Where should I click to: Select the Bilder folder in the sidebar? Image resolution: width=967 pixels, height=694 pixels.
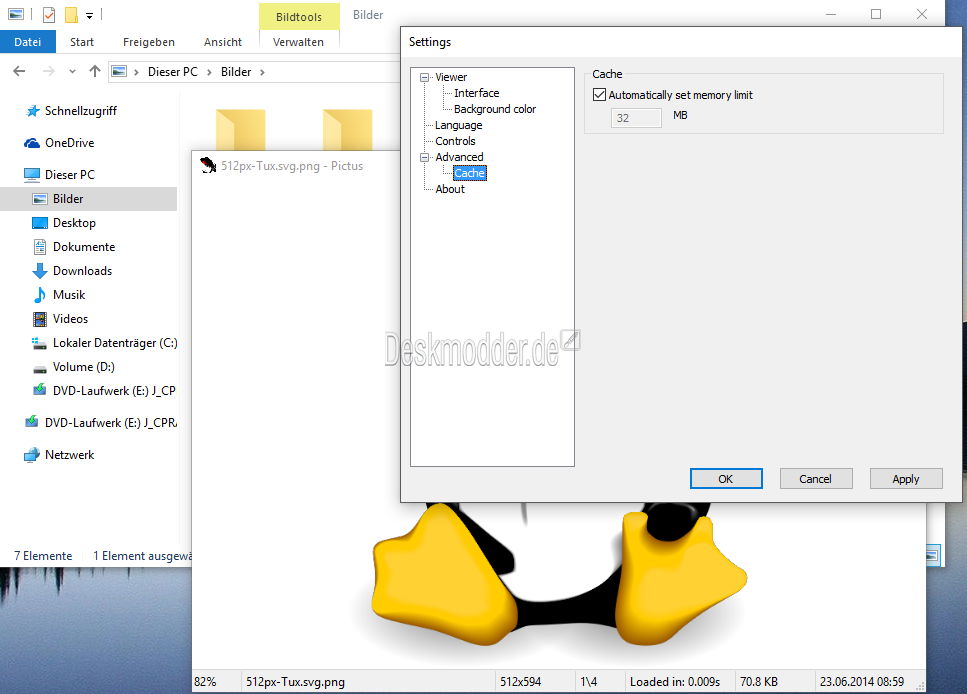[x=88, y=199]
